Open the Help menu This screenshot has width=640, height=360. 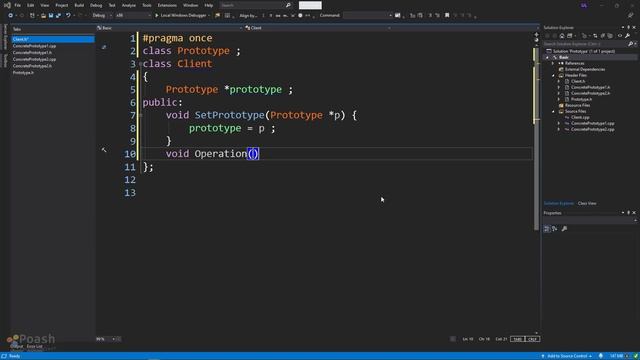209,5
